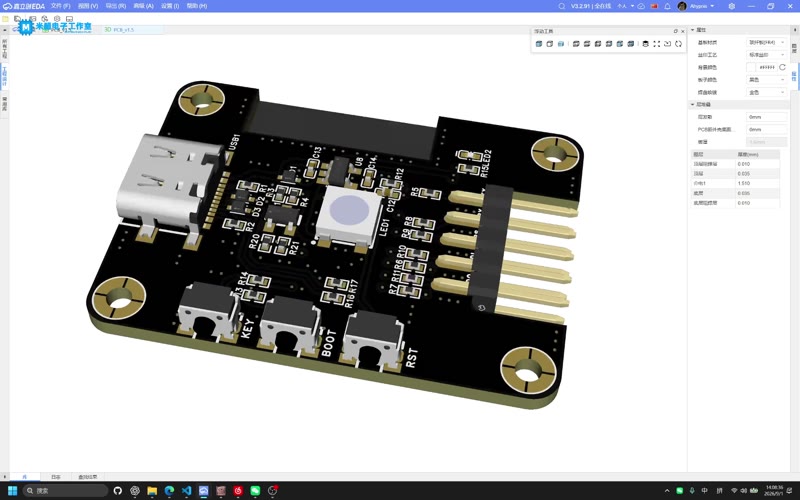Select the third vertical tab on the left sidebar
This screenshot has height=500, width=800.
click(x=4, y=104)
